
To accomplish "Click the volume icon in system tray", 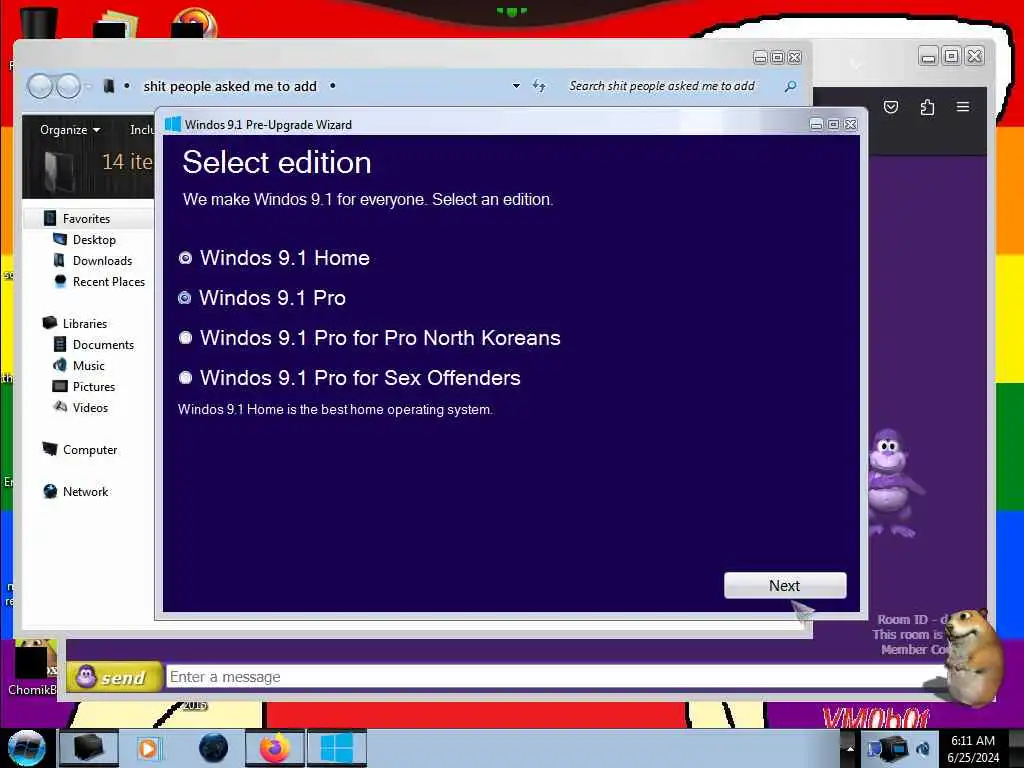I will [x=923, y=749].
